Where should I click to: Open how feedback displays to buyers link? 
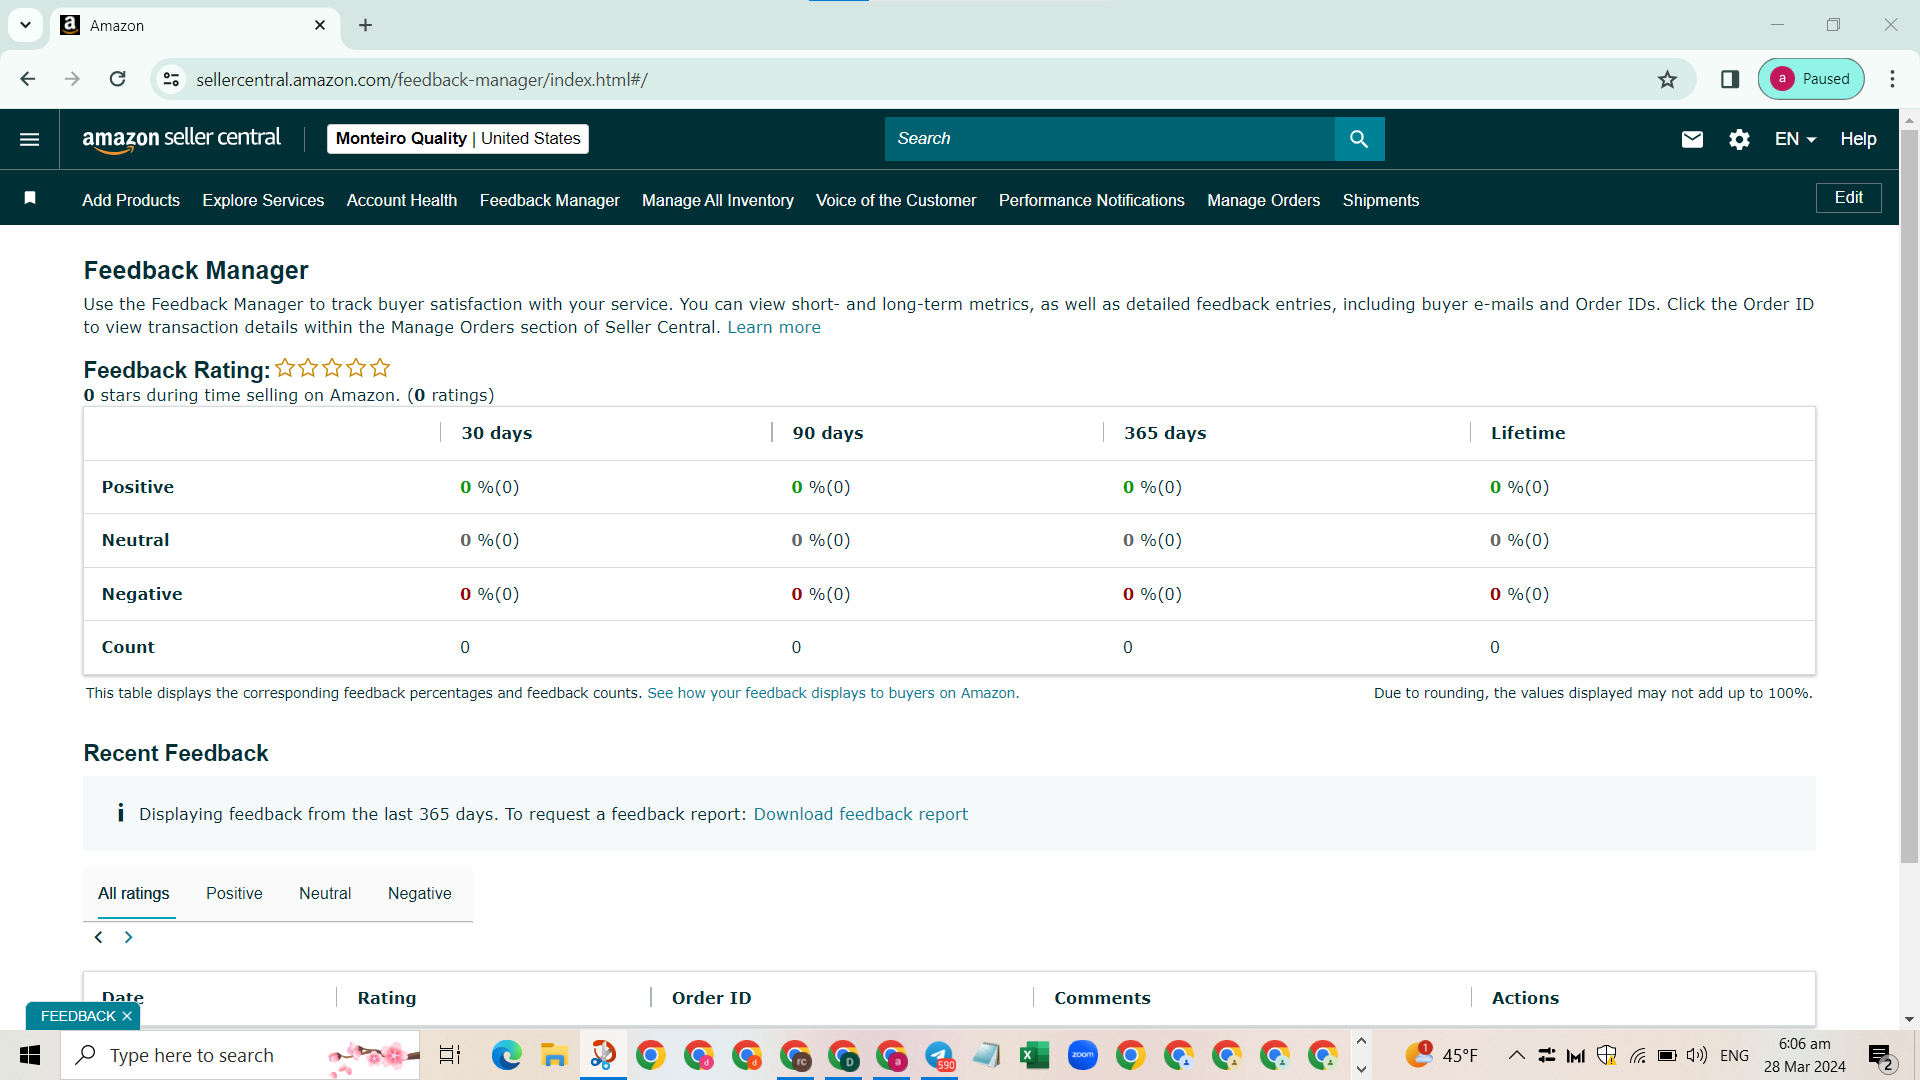click(x=833, y=693)
